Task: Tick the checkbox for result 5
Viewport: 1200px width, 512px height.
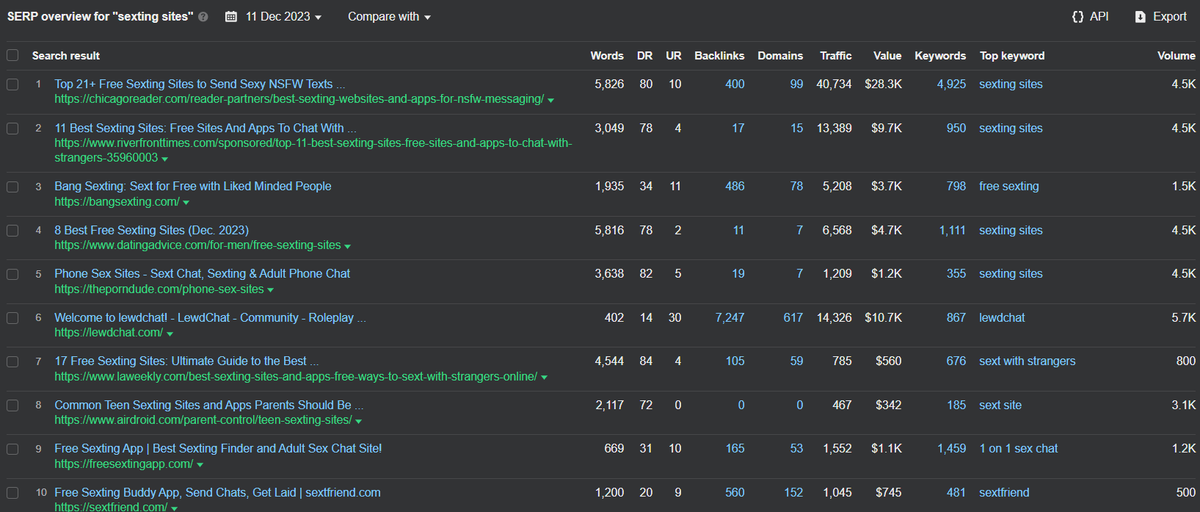Action: pos(12,274)
